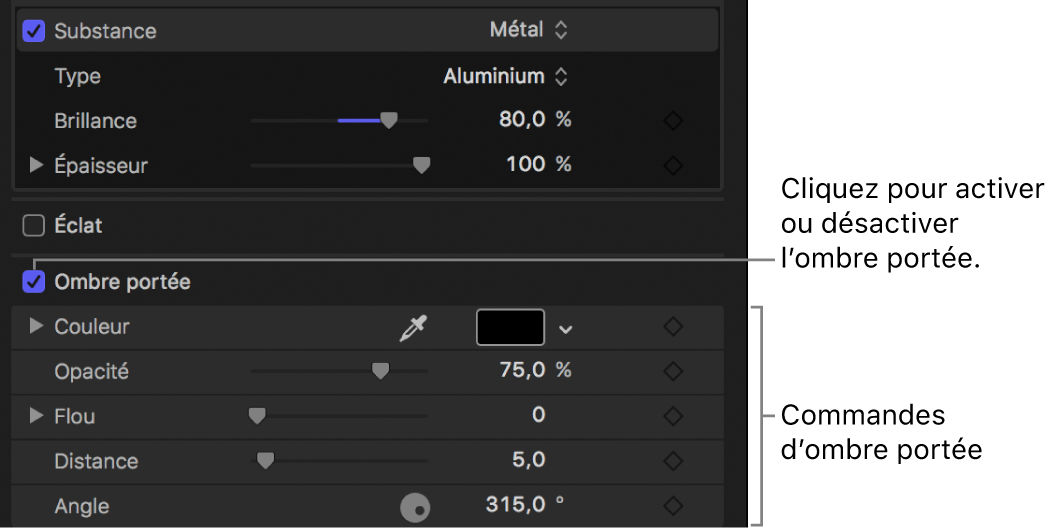This screenshot has height=529, width=1055.
Task: Add keyframe diamond for Distance
Action: click(x=673, y=461)
